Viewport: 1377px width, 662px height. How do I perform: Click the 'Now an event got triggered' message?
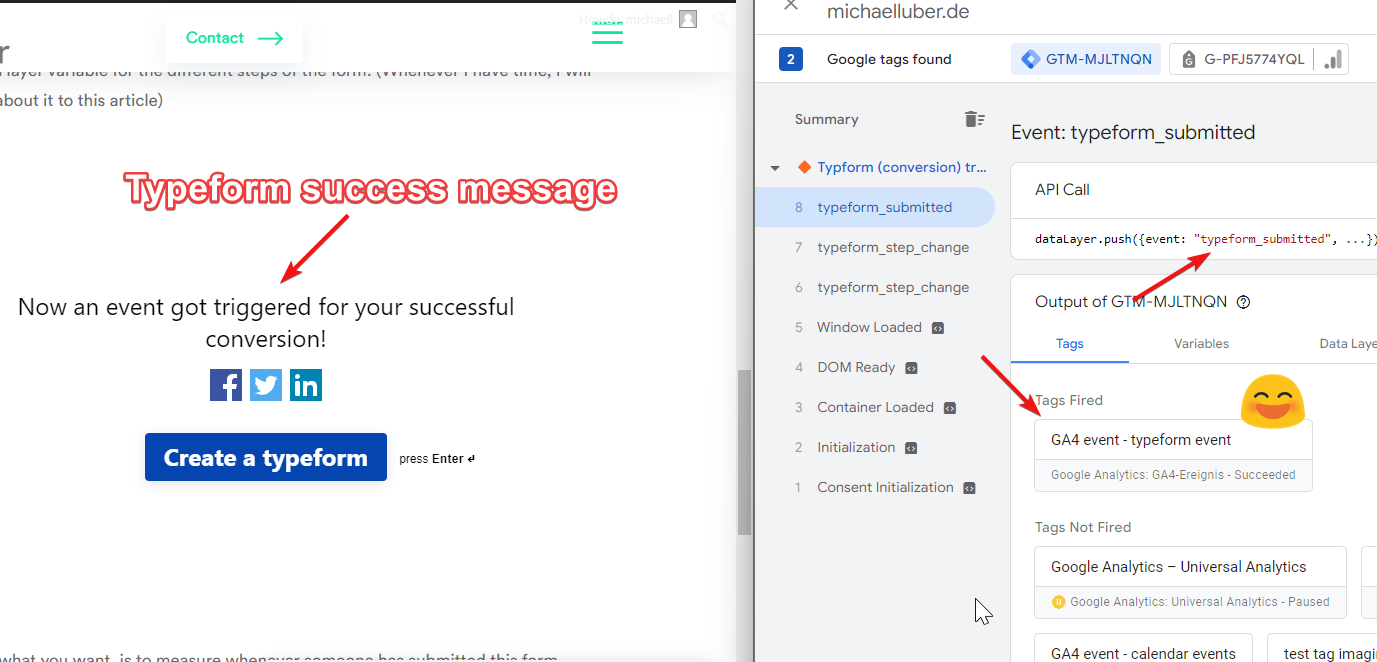tap(266, 322)
